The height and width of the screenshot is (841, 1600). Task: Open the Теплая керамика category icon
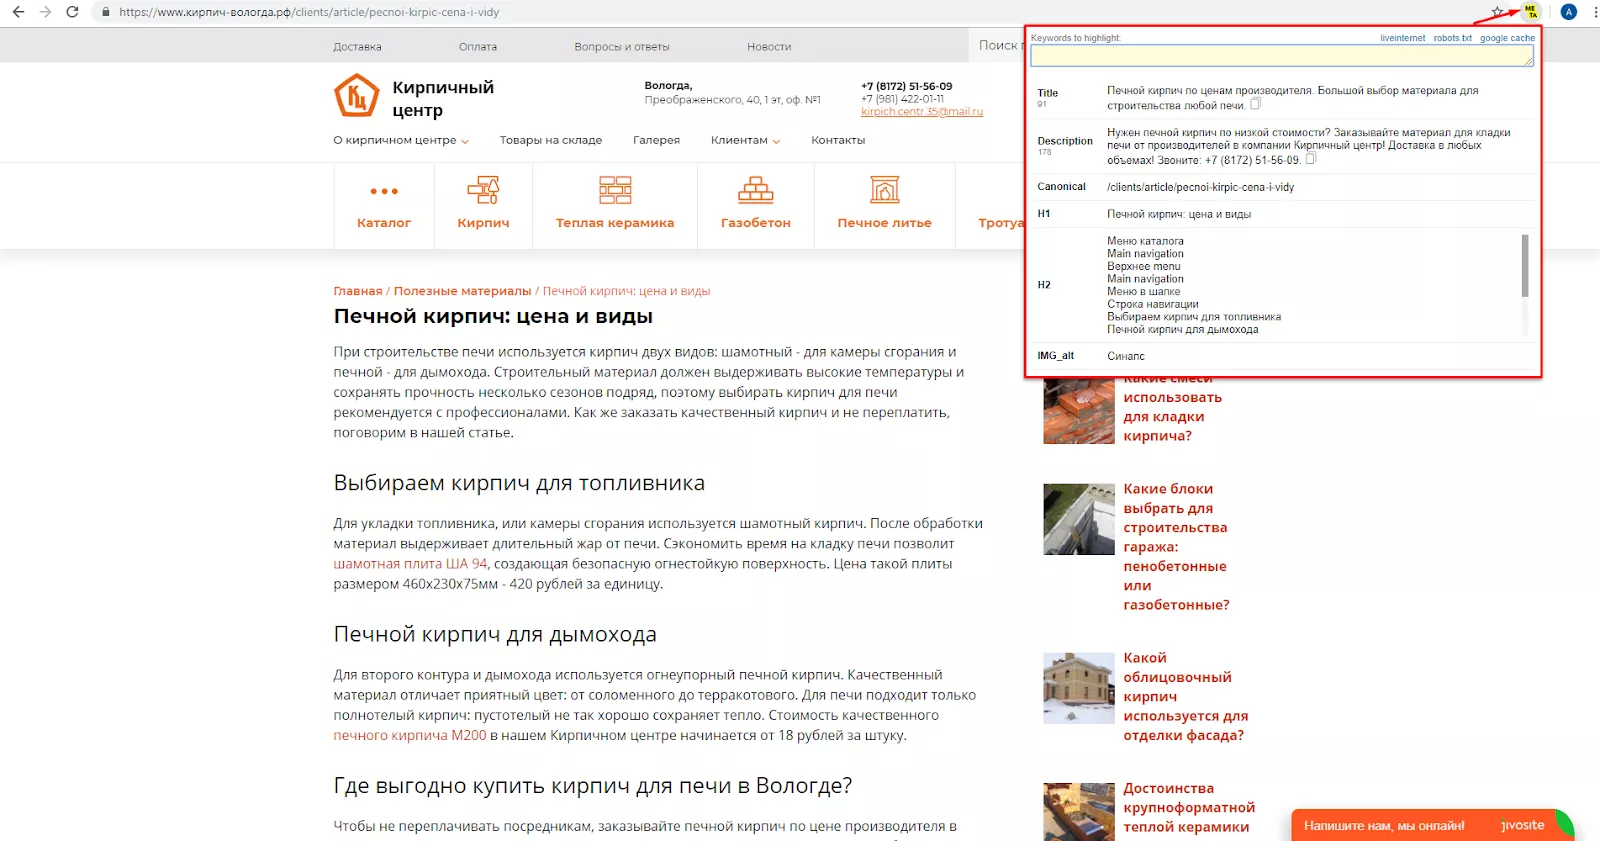pos(615,190)
